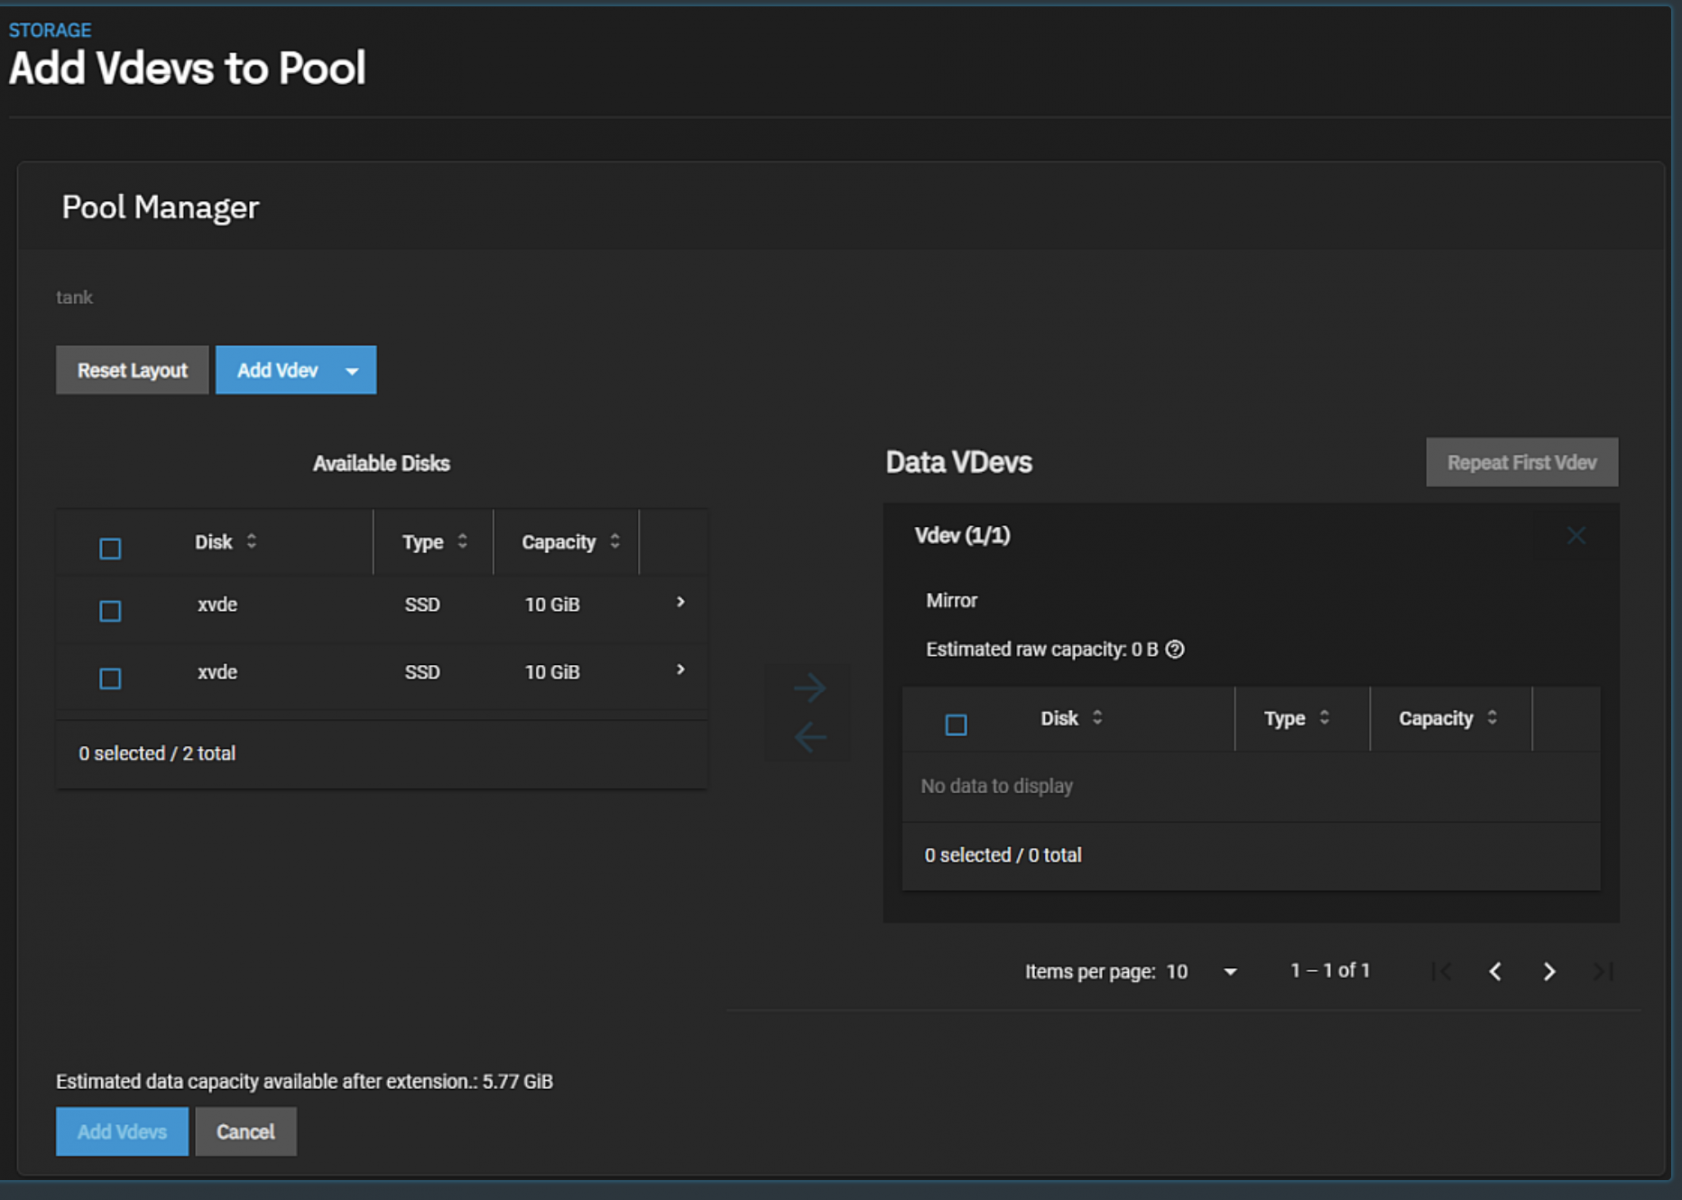The image size is (1682, 1200).
Task: Click the second row's 10 GiB capacity
Action: 552,672
